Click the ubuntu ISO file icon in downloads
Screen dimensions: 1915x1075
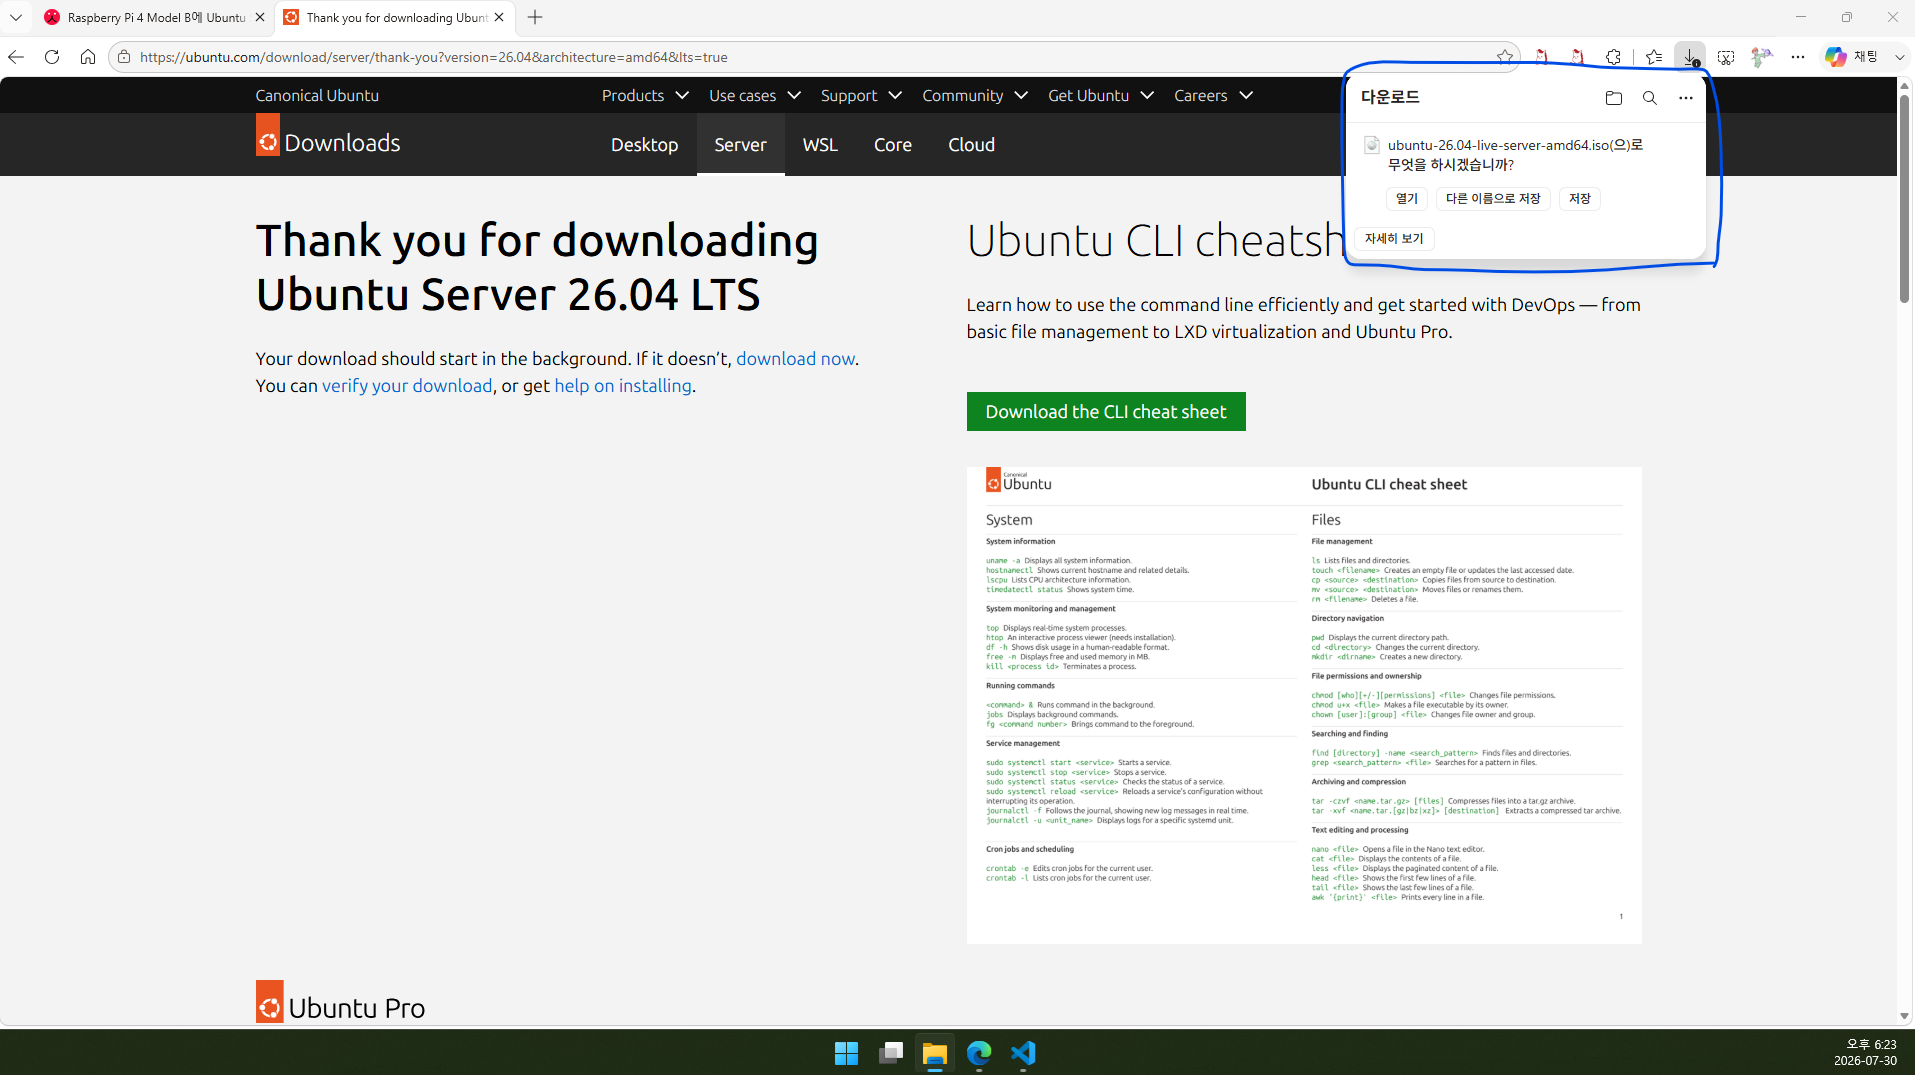[x=1372, y=145]
